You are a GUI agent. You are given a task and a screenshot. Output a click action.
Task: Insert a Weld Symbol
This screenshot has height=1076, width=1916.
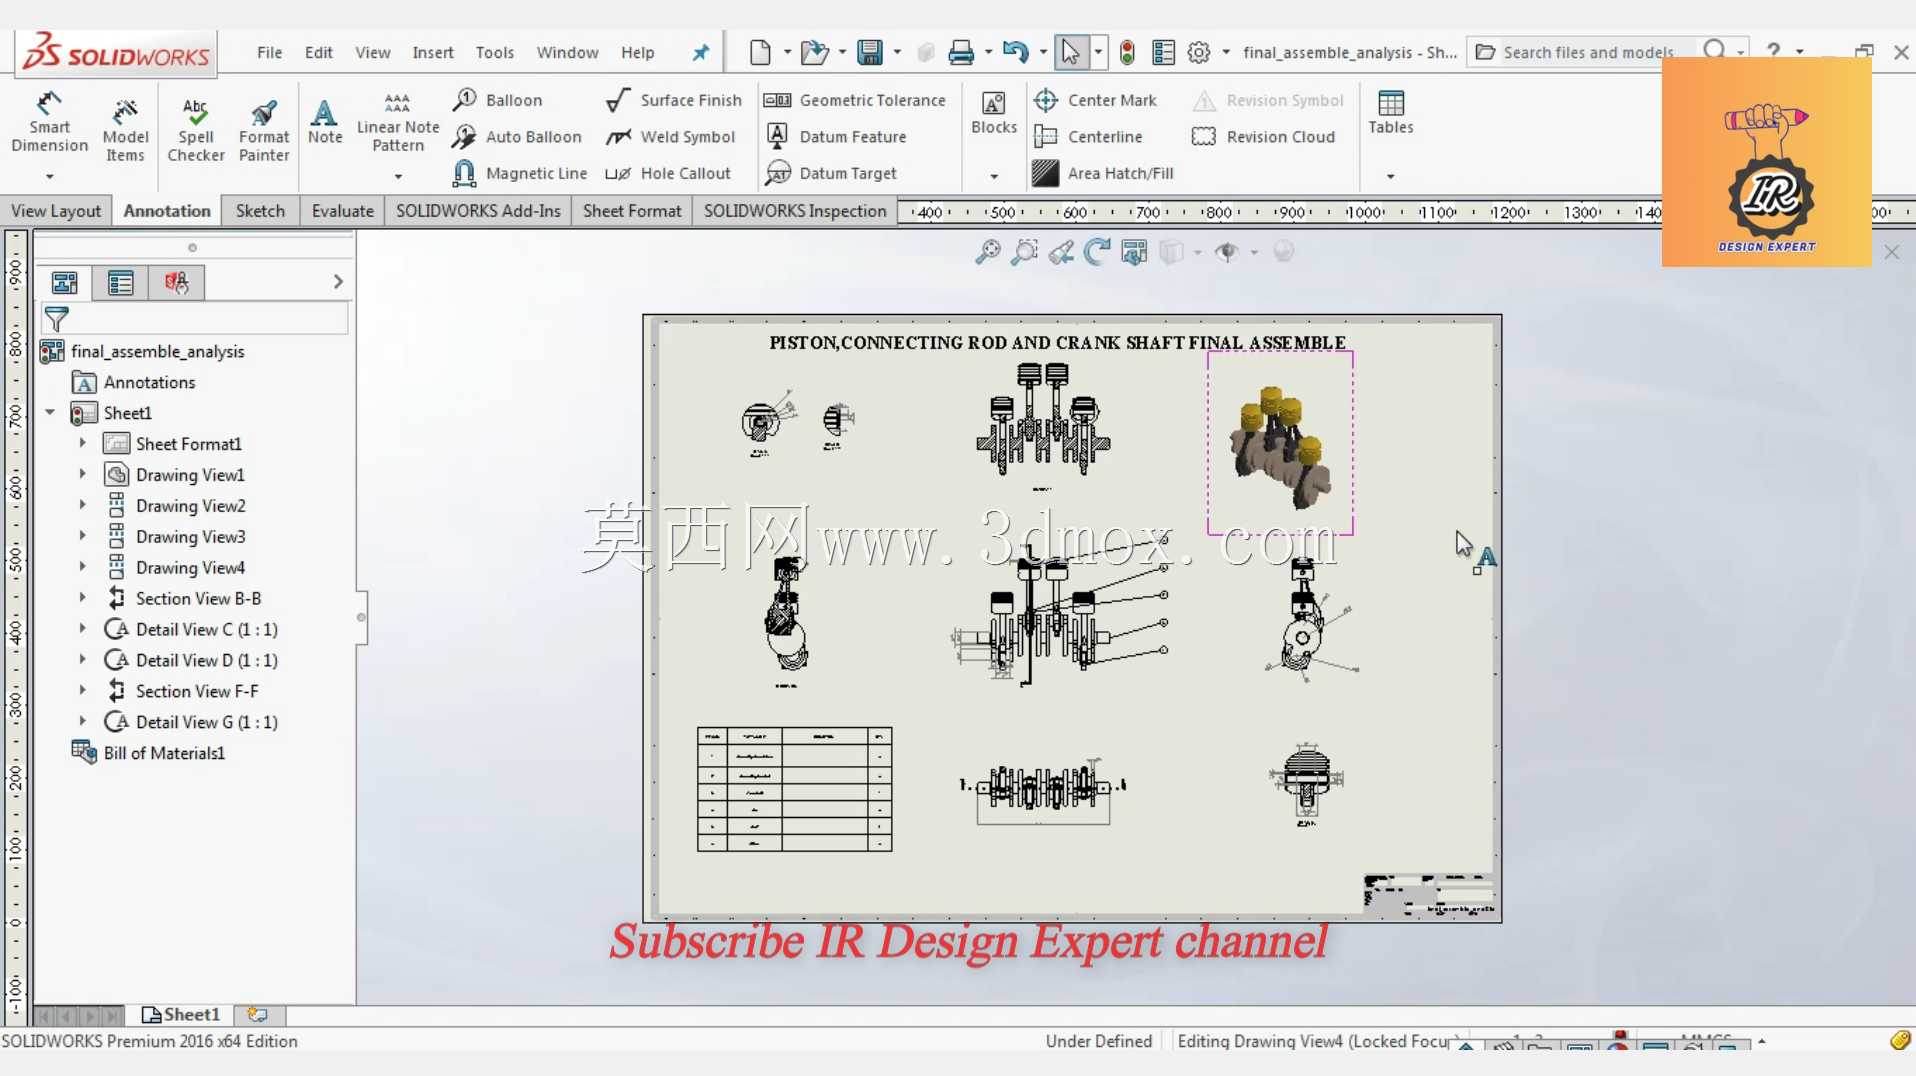tap(671, 137)
